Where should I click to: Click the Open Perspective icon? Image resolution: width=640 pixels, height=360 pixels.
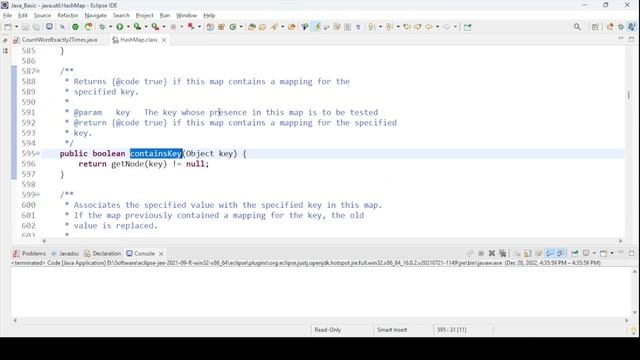[x=595, y=27]
